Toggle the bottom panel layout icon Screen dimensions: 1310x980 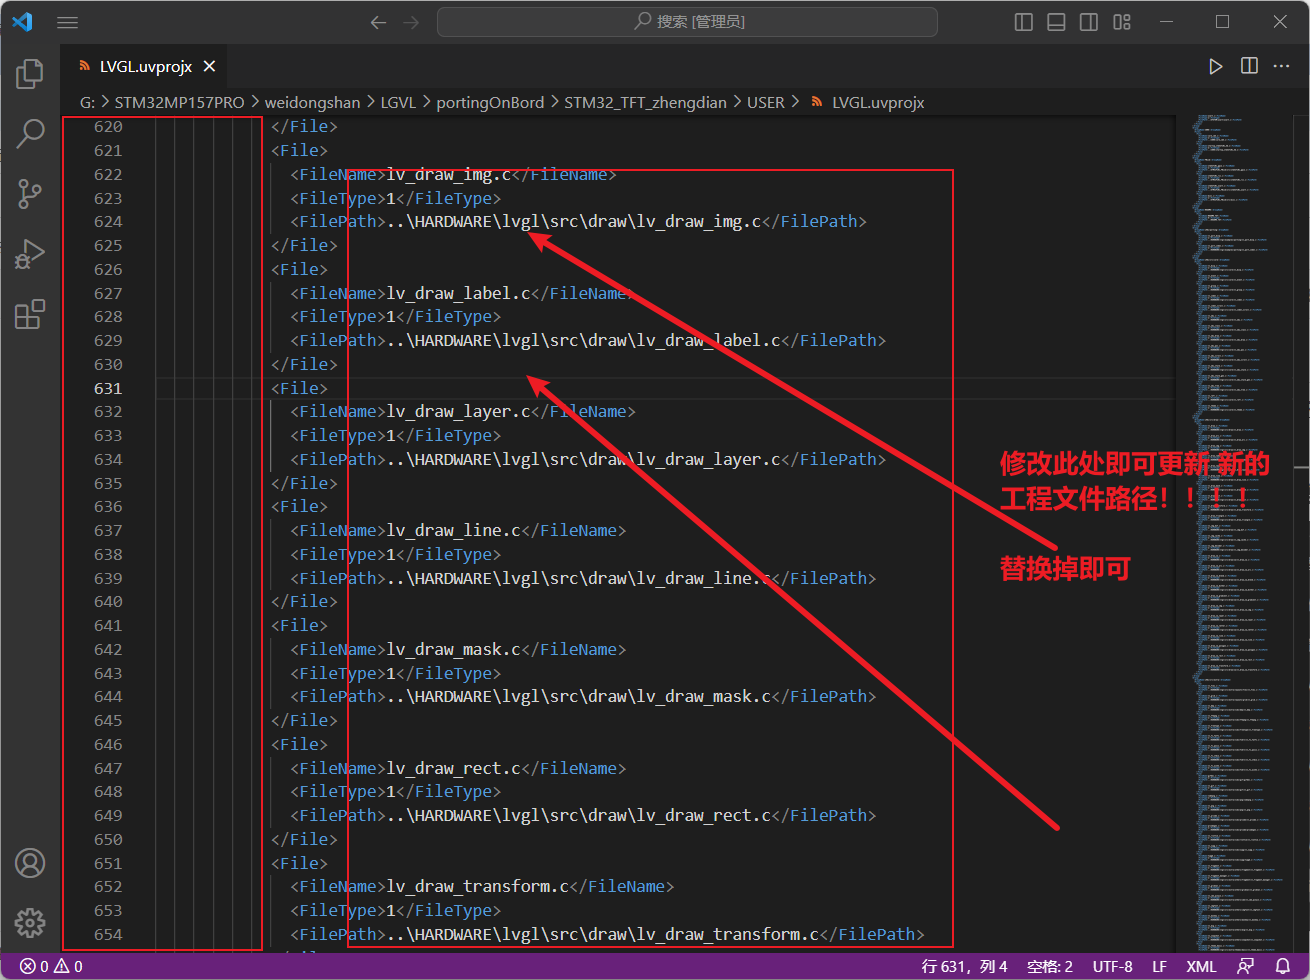(x=1056, y=22)
